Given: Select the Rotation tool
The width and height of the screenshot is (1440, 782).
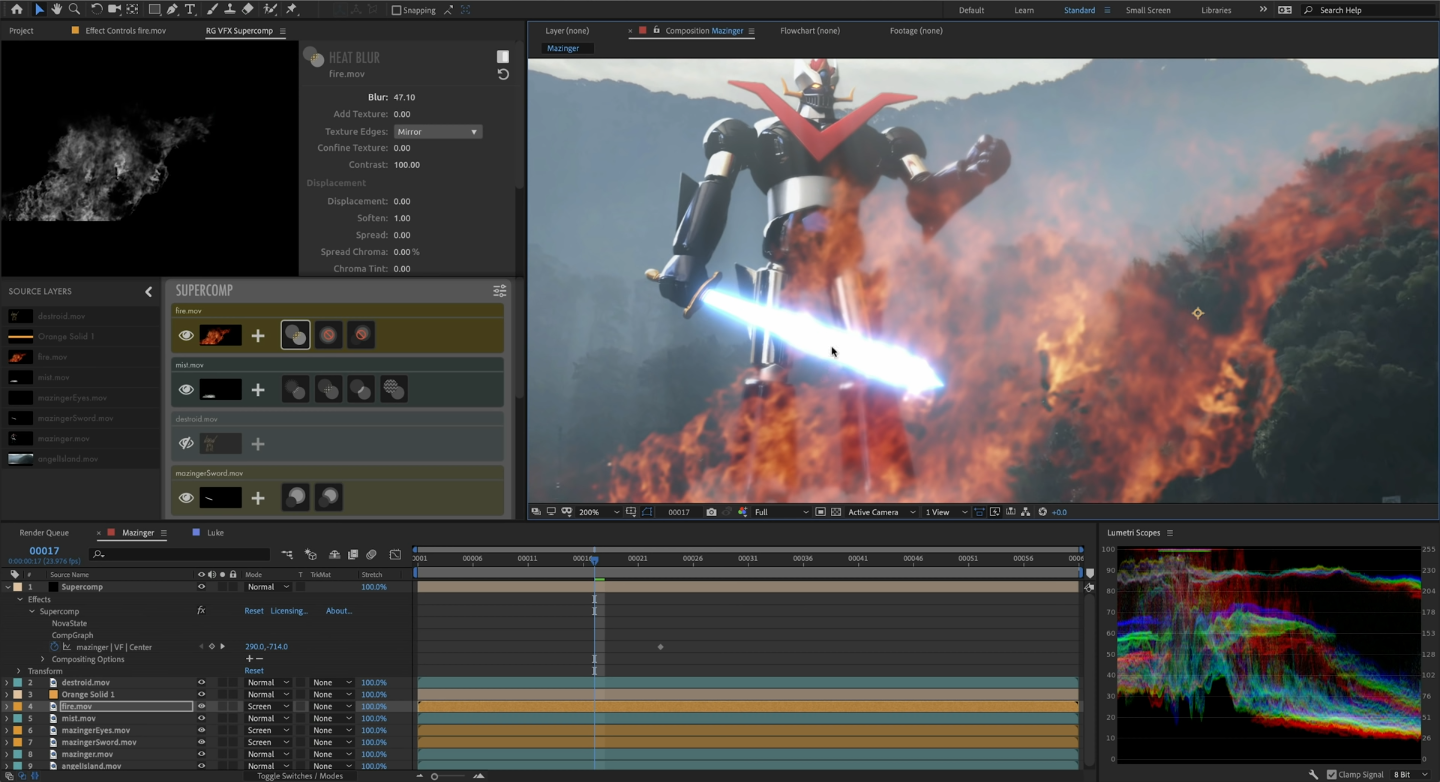Looking at the screenshot, I should tap(97, 9).
